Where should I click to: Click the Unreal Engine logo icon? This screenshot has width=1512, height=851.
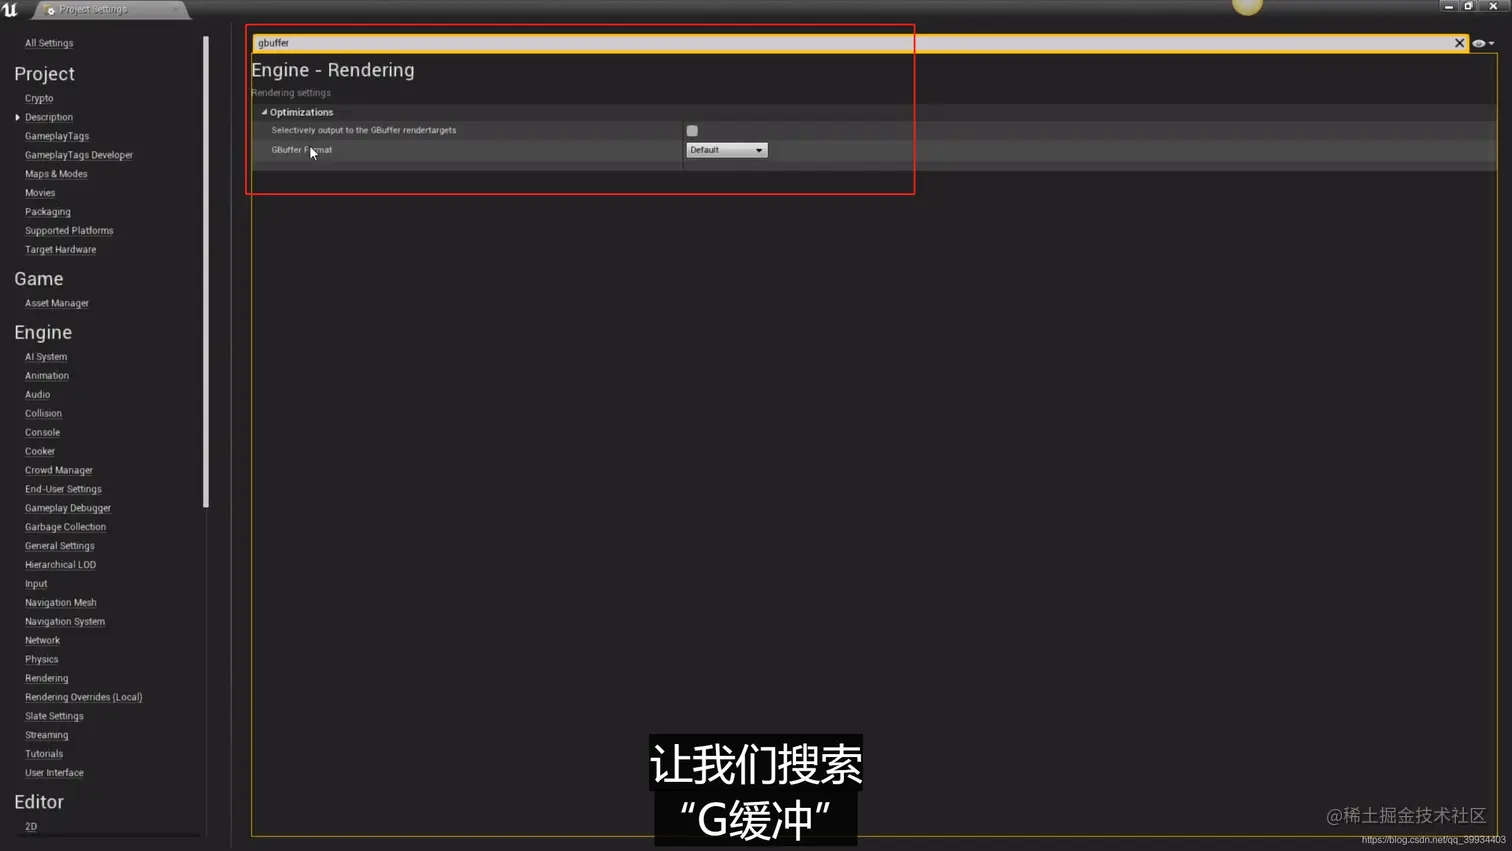click(10, 9)
